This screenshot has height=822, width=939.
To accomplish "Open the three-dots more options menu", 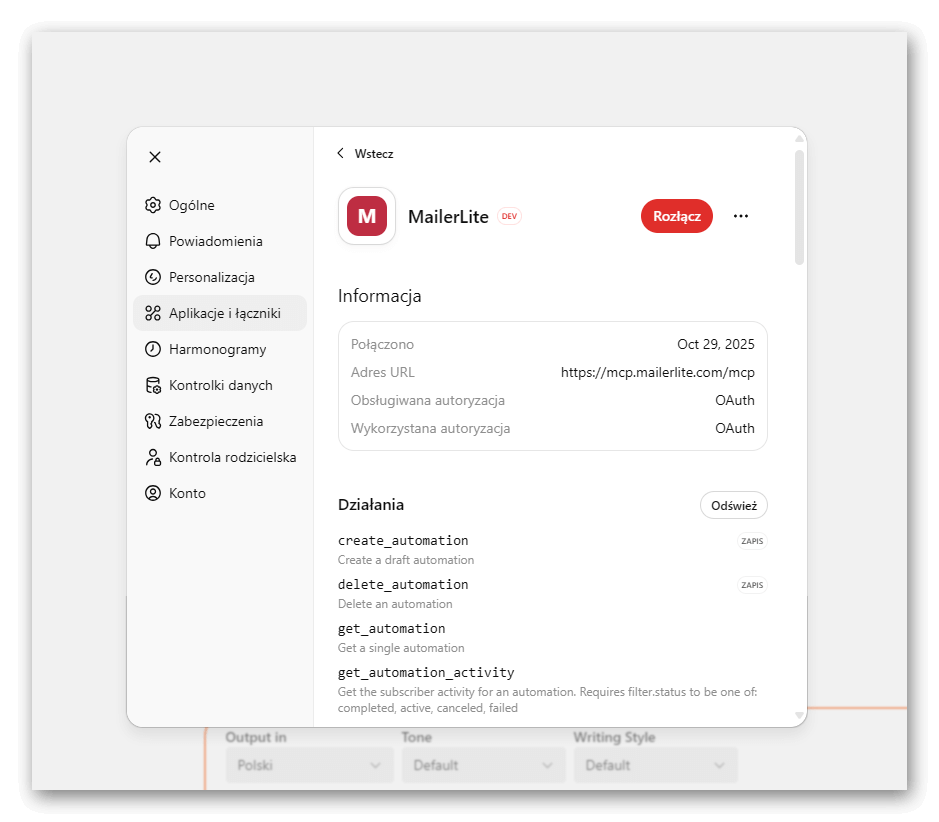I will (x=741, y=216).
